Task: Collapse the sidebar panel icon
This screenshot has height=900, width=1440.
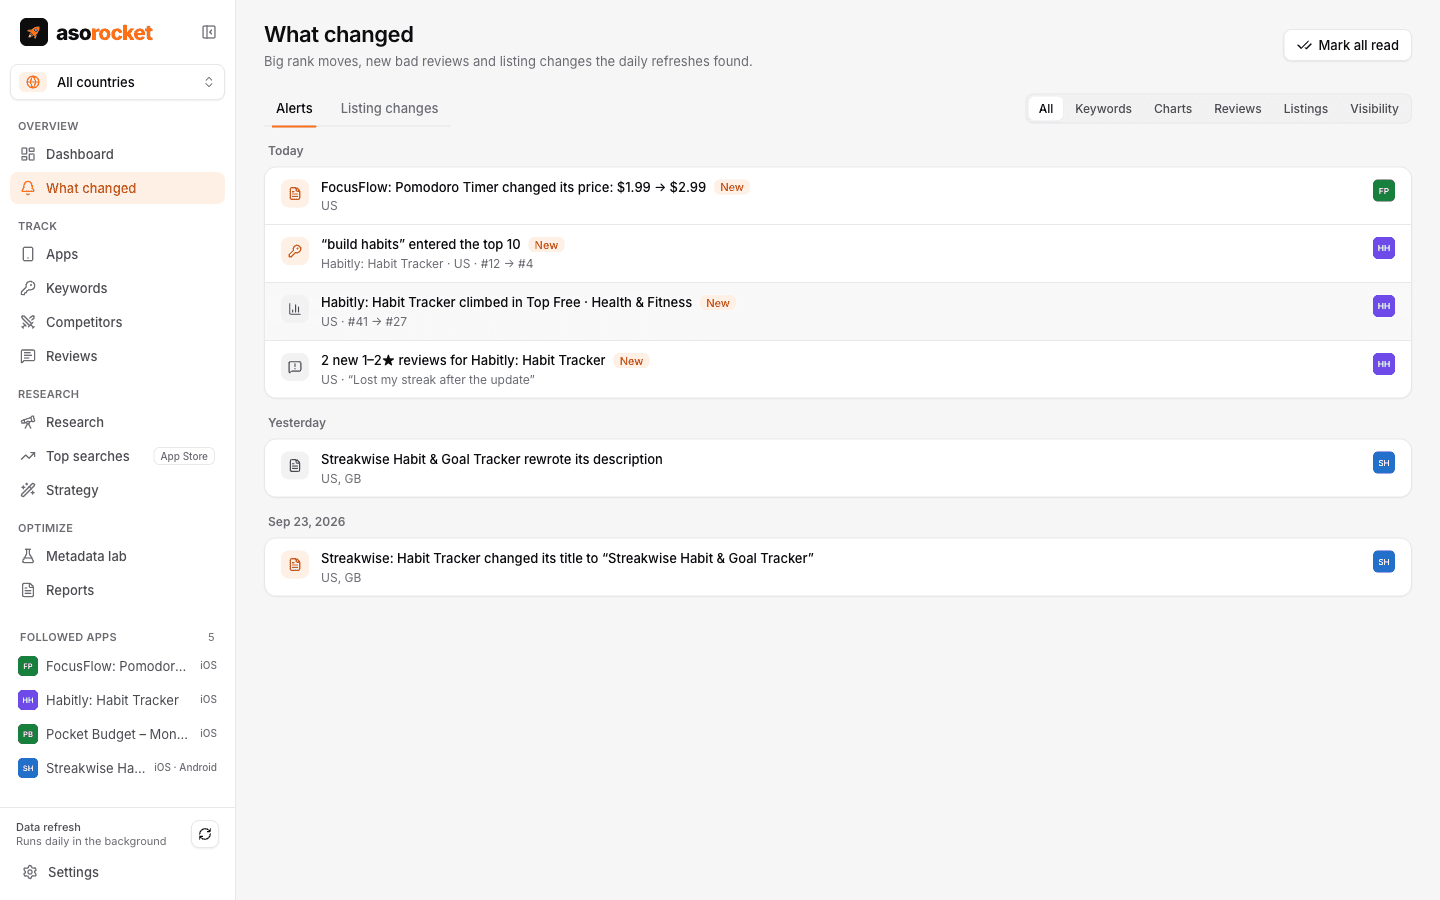Action: pos(209,32)
